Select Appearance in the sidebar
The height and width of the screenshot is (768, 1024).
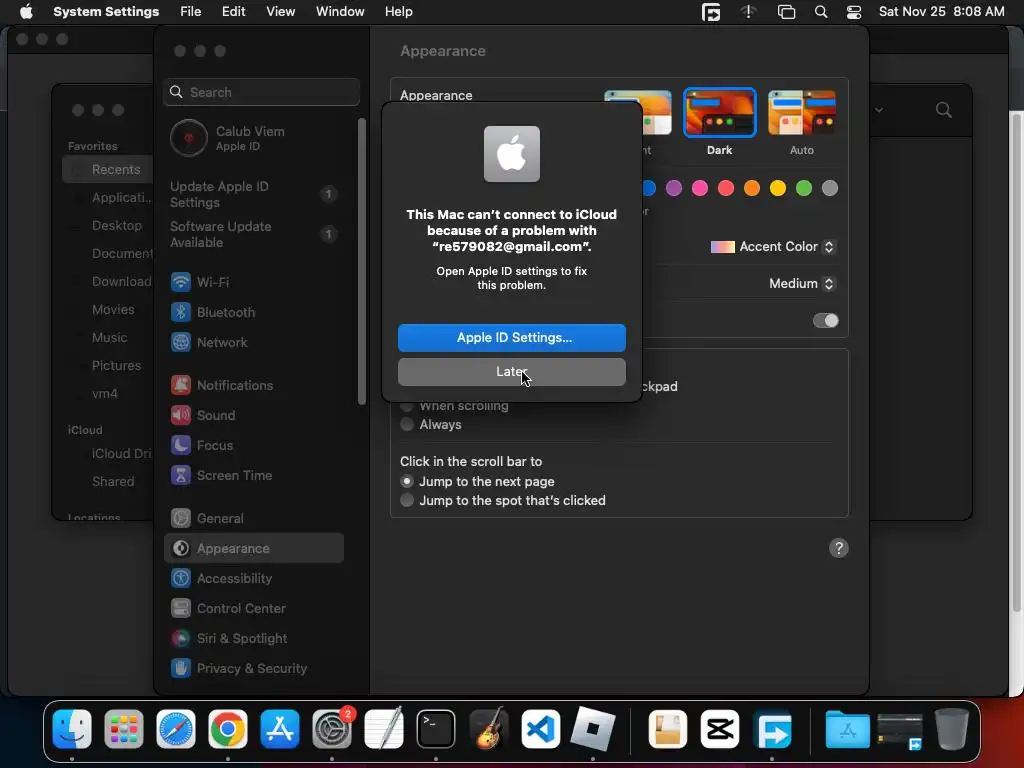253,549
